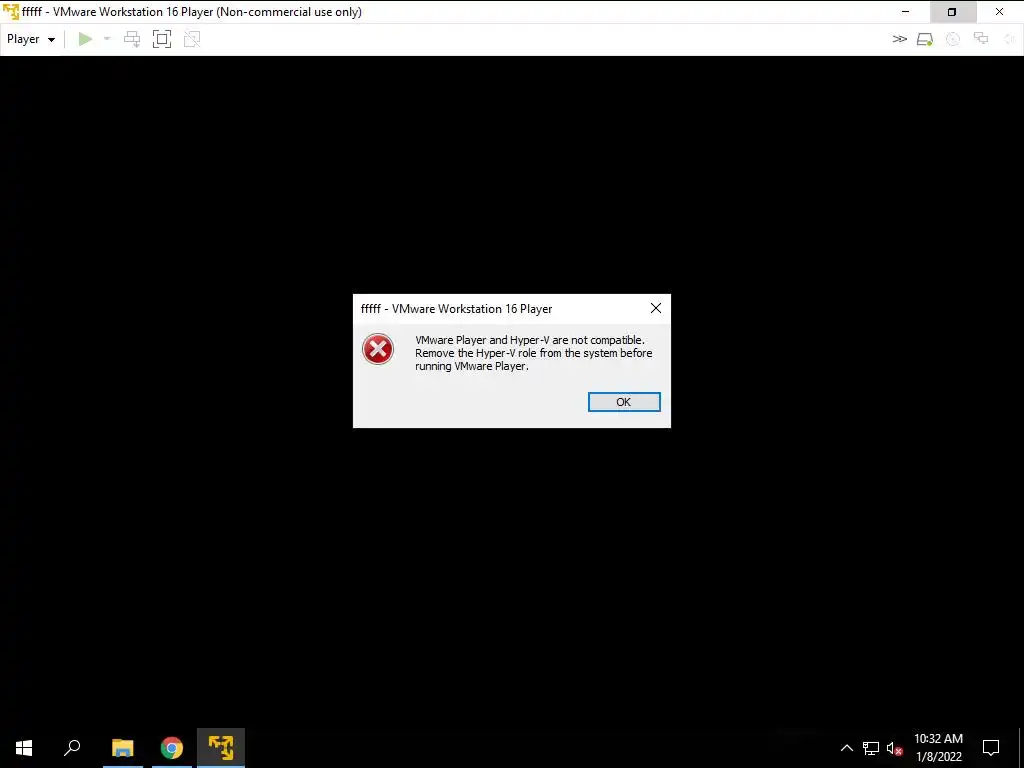Open network status tray icon

(871, 748)
